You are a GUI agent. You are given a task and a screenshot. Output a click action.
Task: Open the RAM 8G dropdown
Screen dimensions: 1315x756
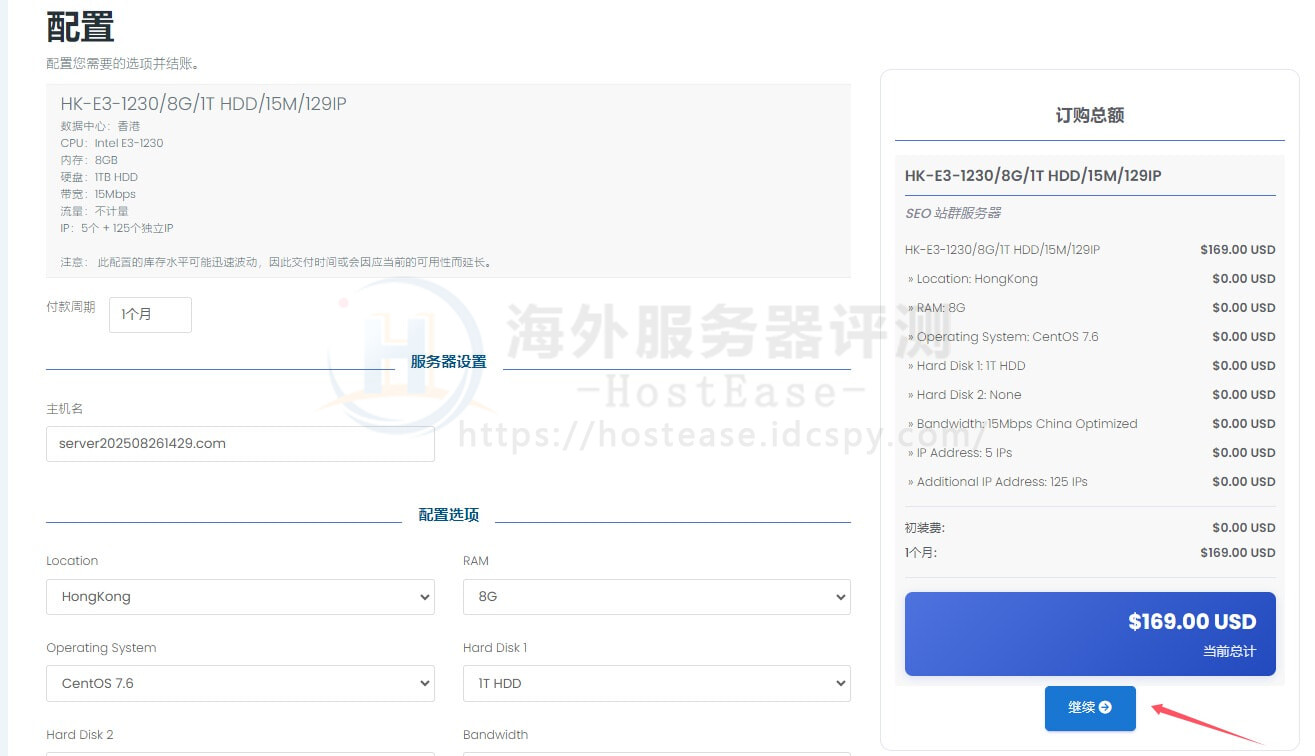(x=656, y=597)
